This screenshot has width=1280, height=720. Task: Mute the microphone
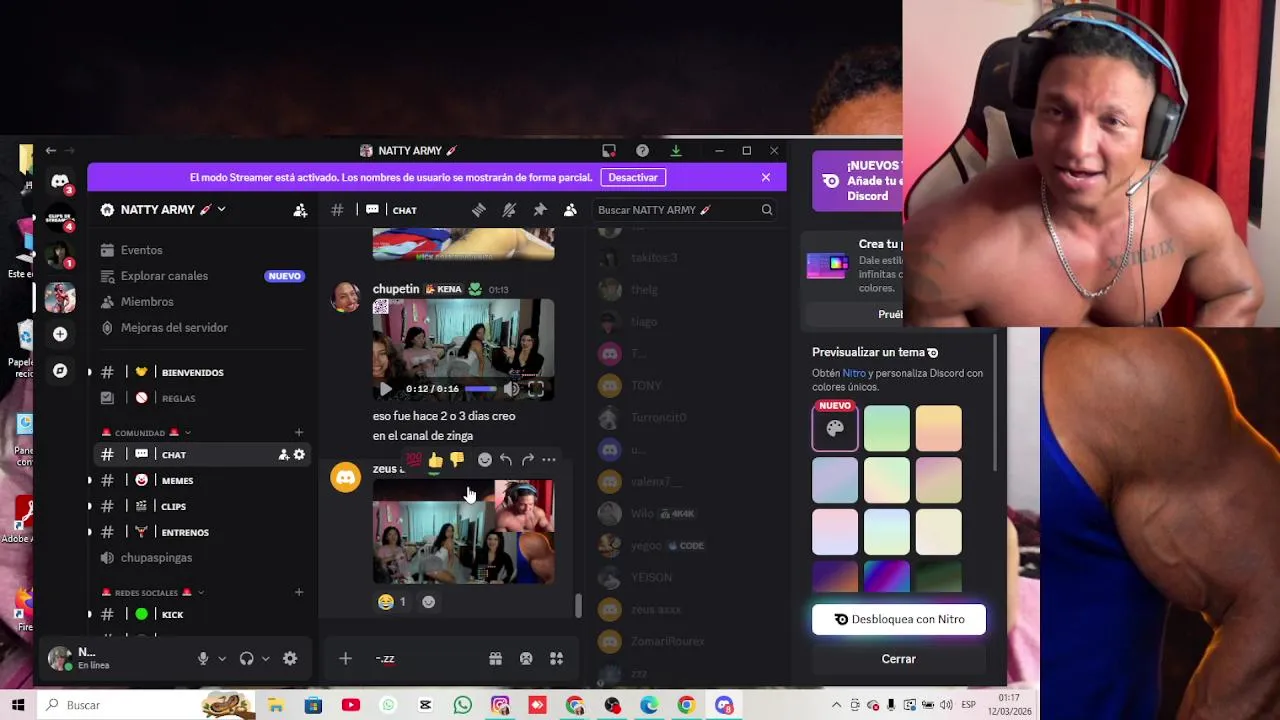(x=203, y=659)
